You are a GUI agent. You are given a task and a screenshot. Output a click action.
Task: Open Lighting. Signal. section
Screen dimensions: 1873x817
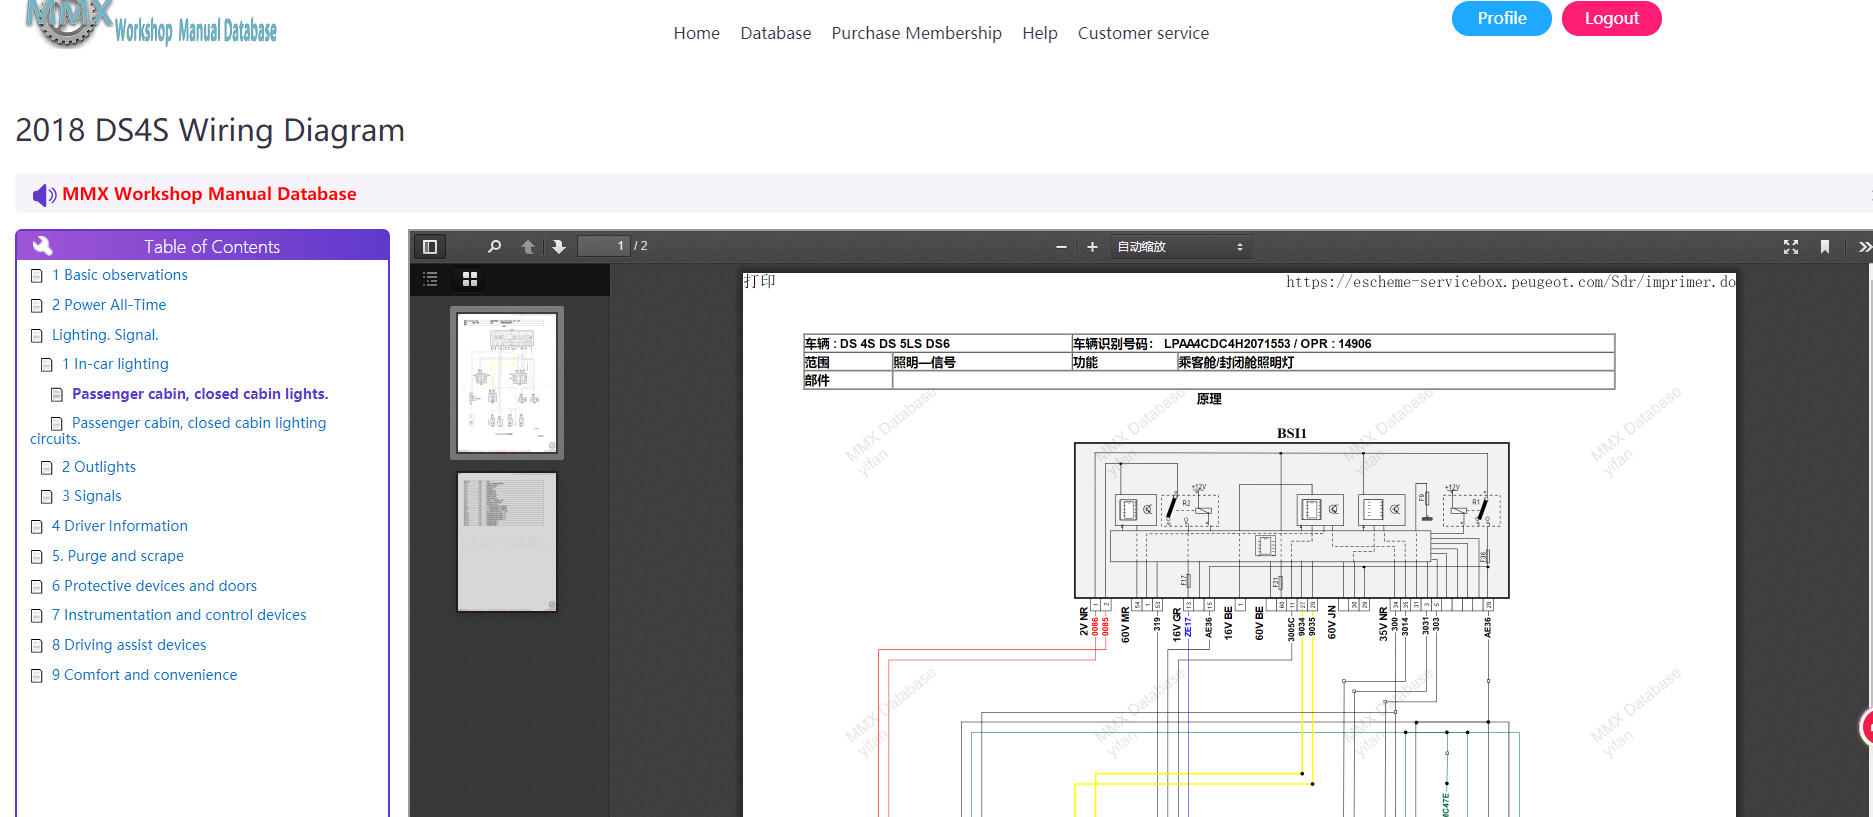pos(105,335)
